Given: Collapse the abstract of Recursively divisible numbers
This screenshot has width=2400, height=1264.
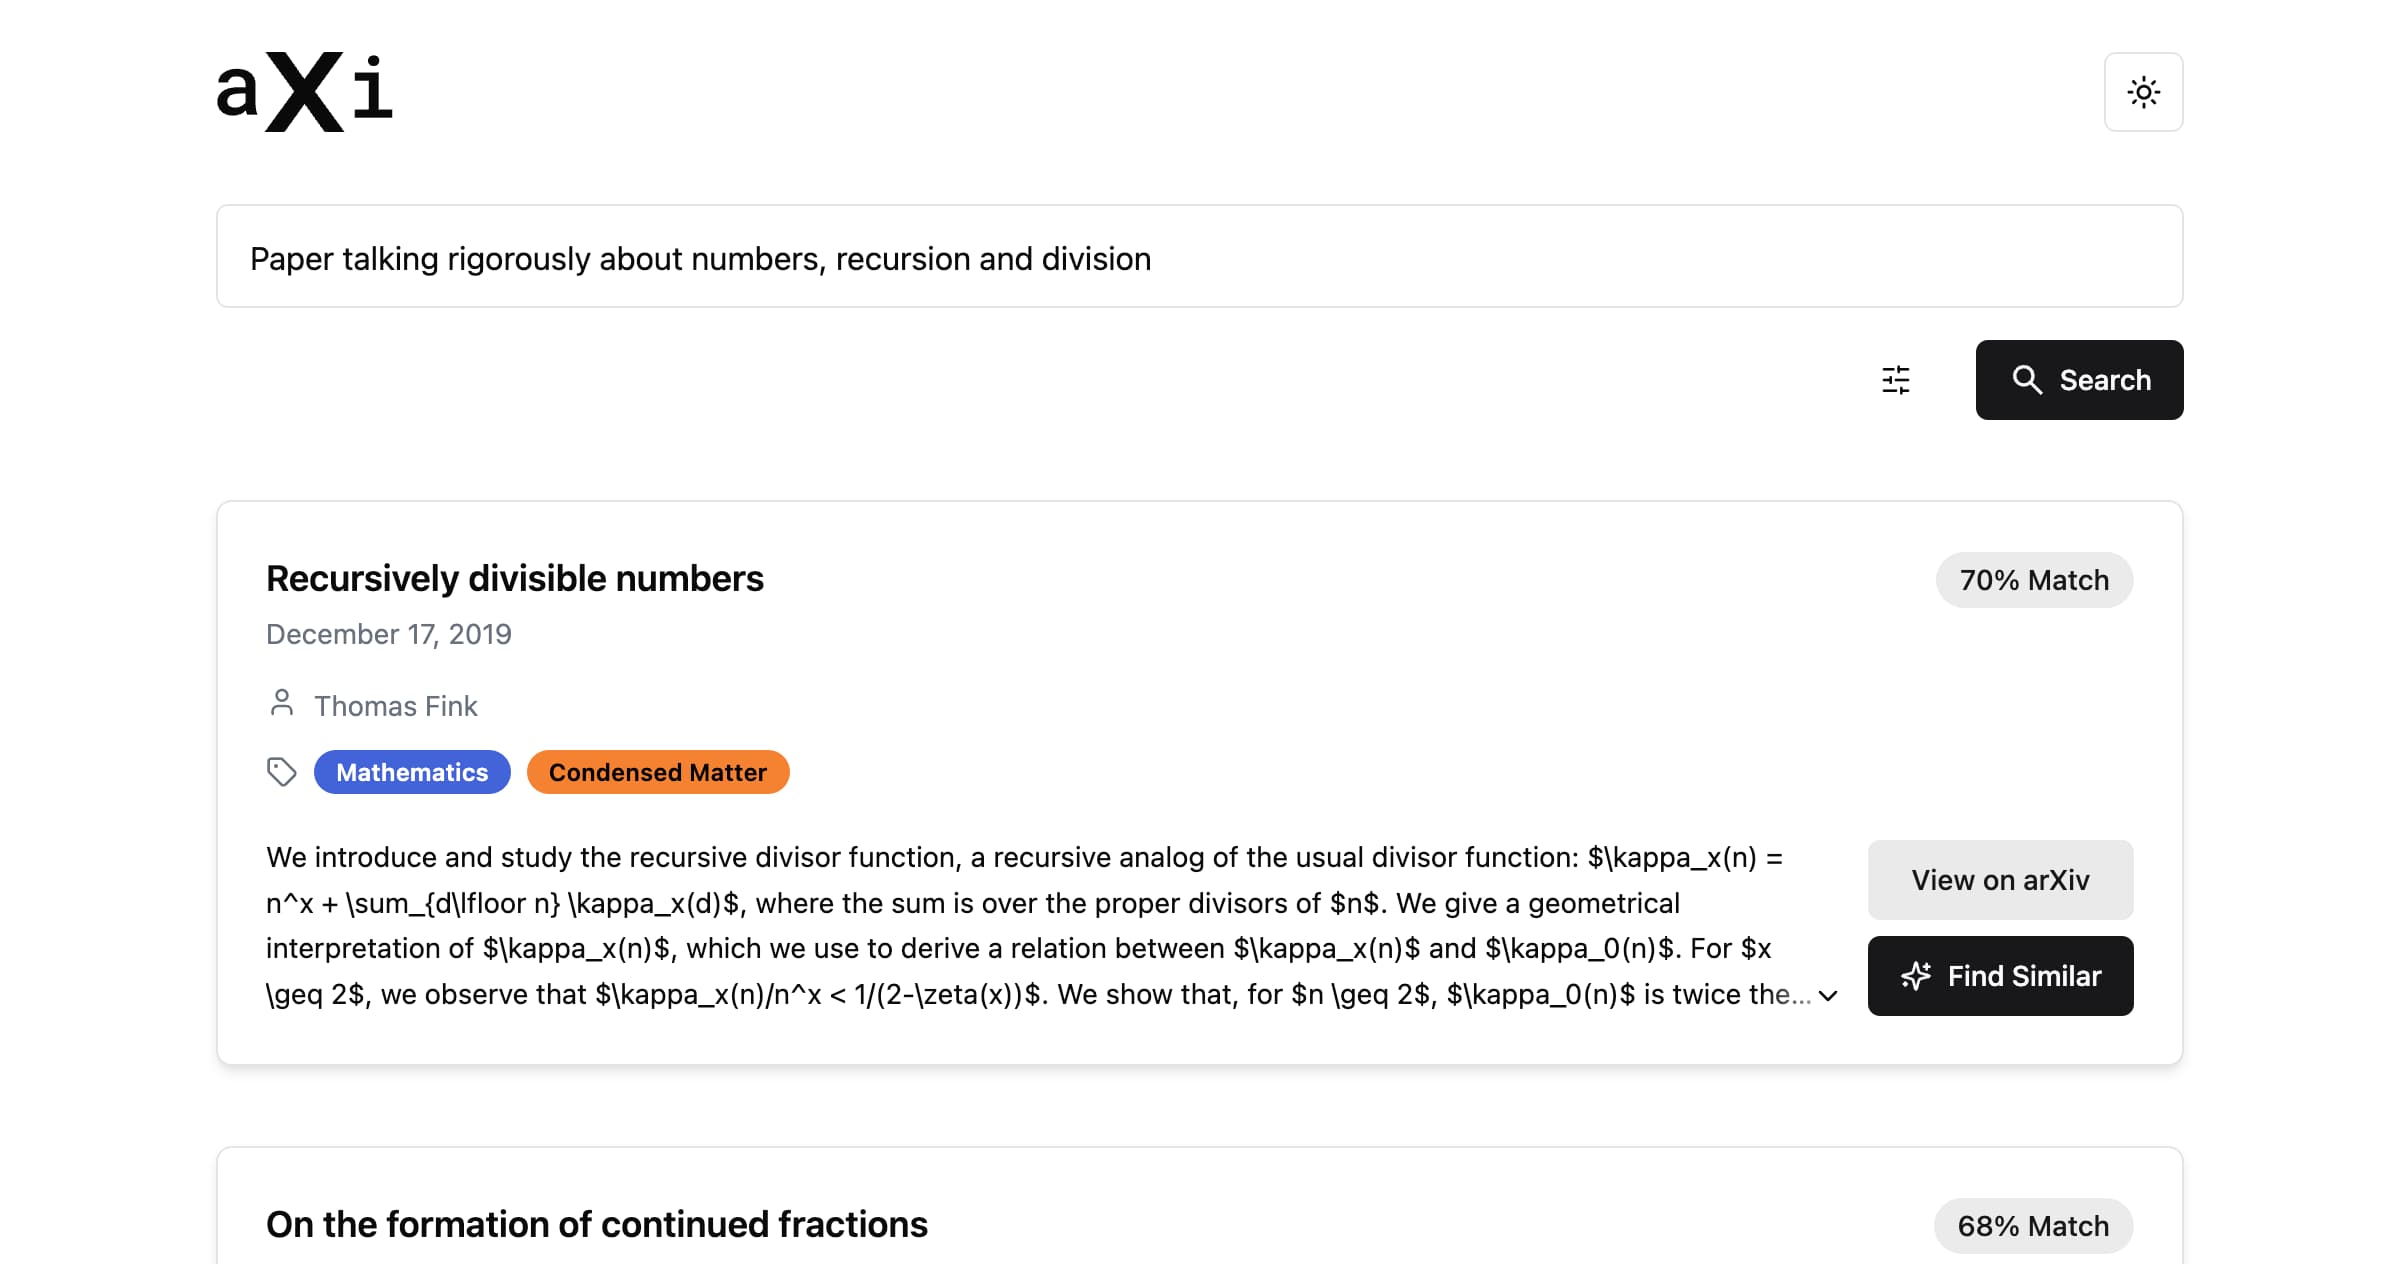Looking at the screenshot, I should (1829, 996).
